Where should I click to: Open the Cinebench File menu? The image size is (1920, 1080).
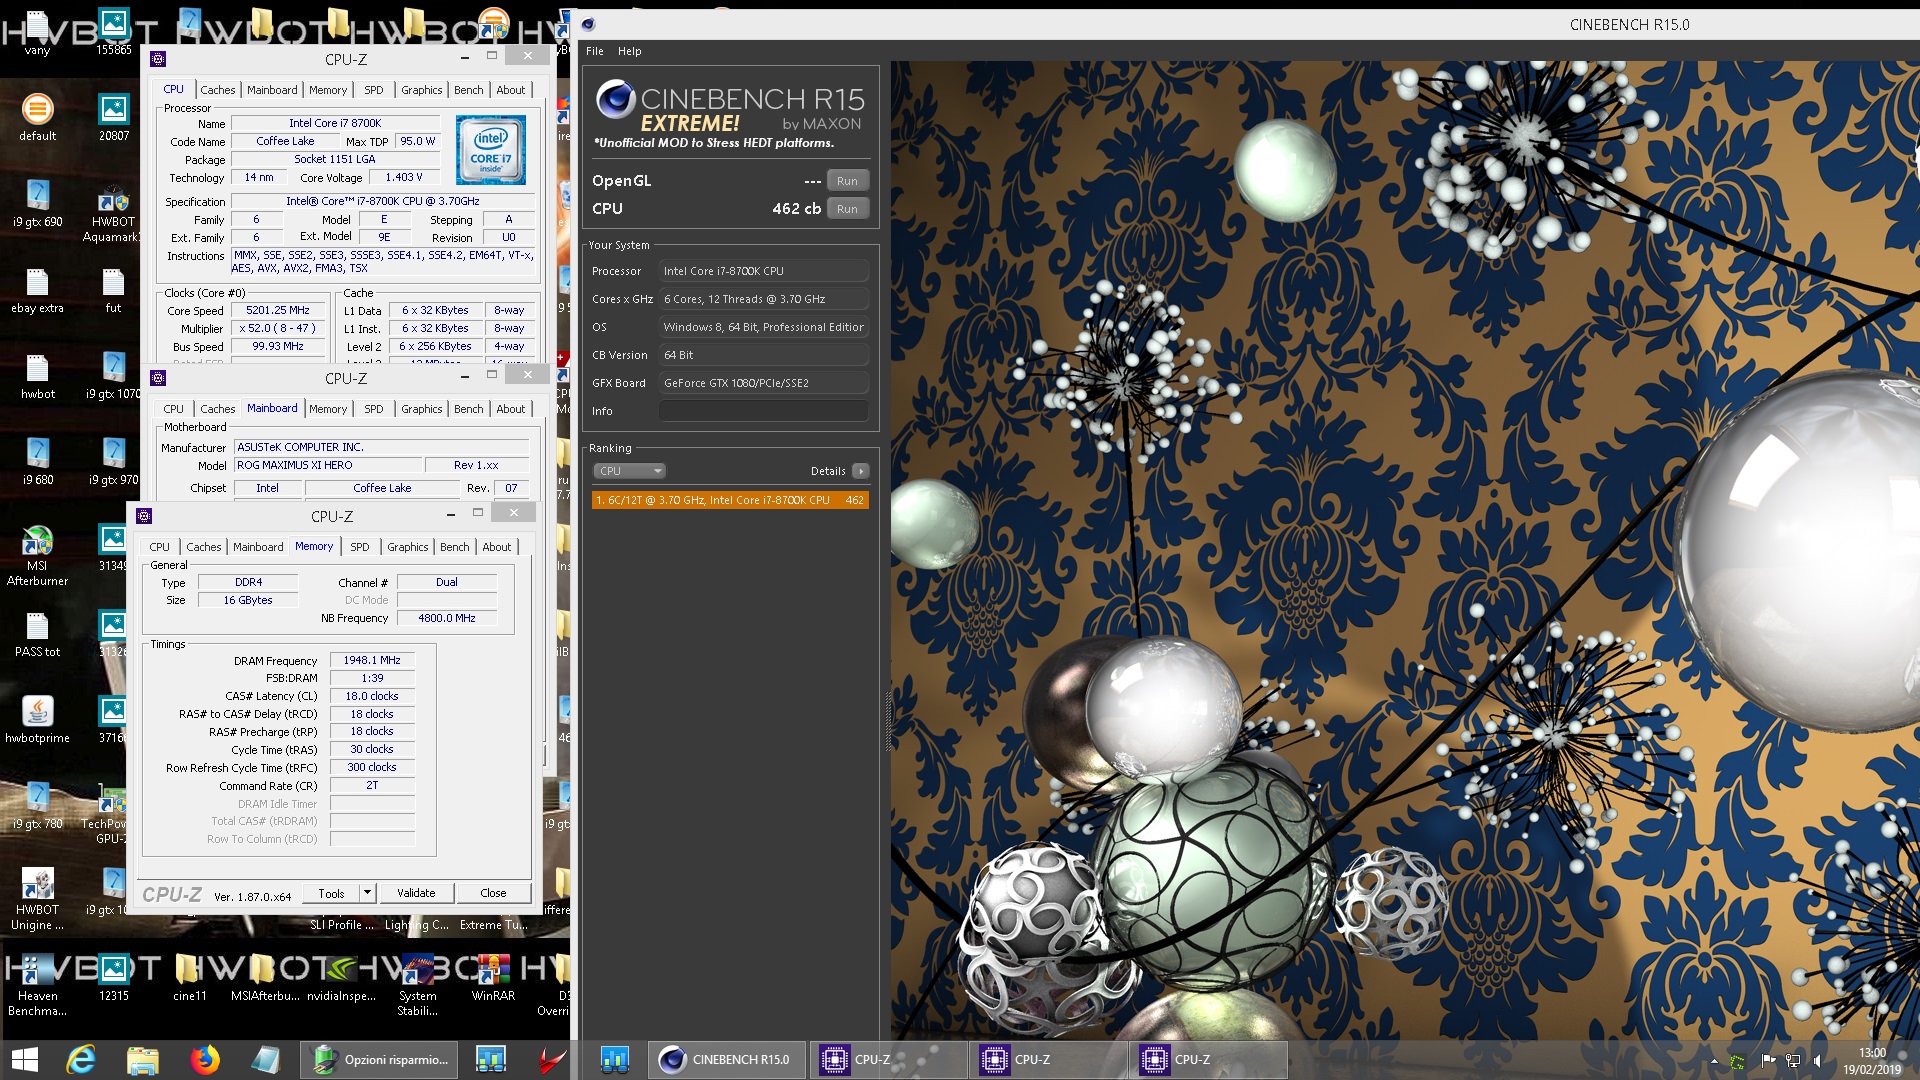[594, 51]
